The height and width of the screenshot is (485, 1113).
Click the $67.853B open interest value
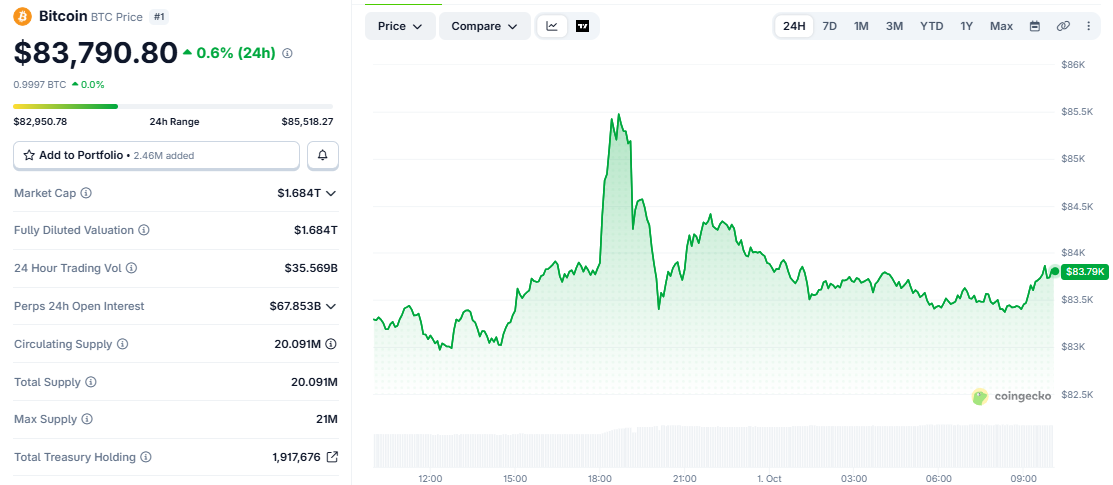click(x=295, y=307)
